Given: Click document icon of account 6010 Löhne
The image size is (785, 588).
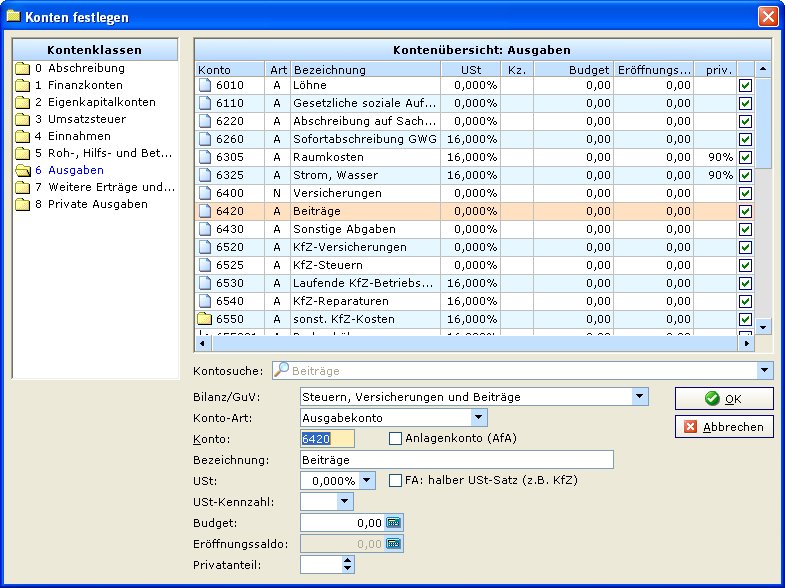Looking at the screenshot, I should coord(206,86).
